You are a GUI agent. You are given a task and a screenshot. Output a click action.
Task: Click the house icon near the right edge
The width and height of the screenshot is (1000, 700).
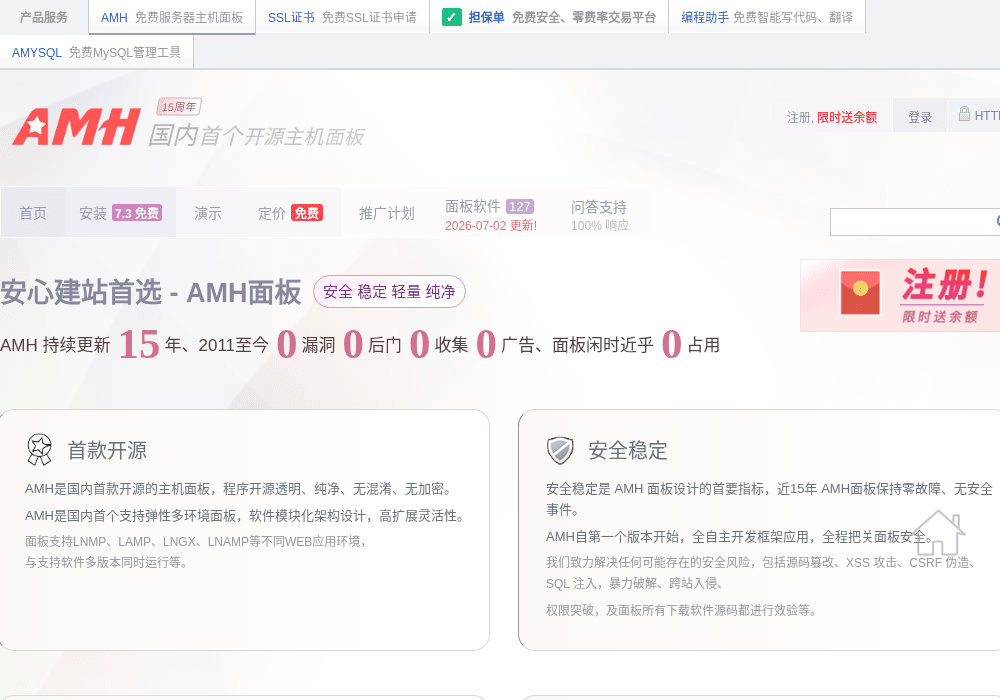click(939, 533)
